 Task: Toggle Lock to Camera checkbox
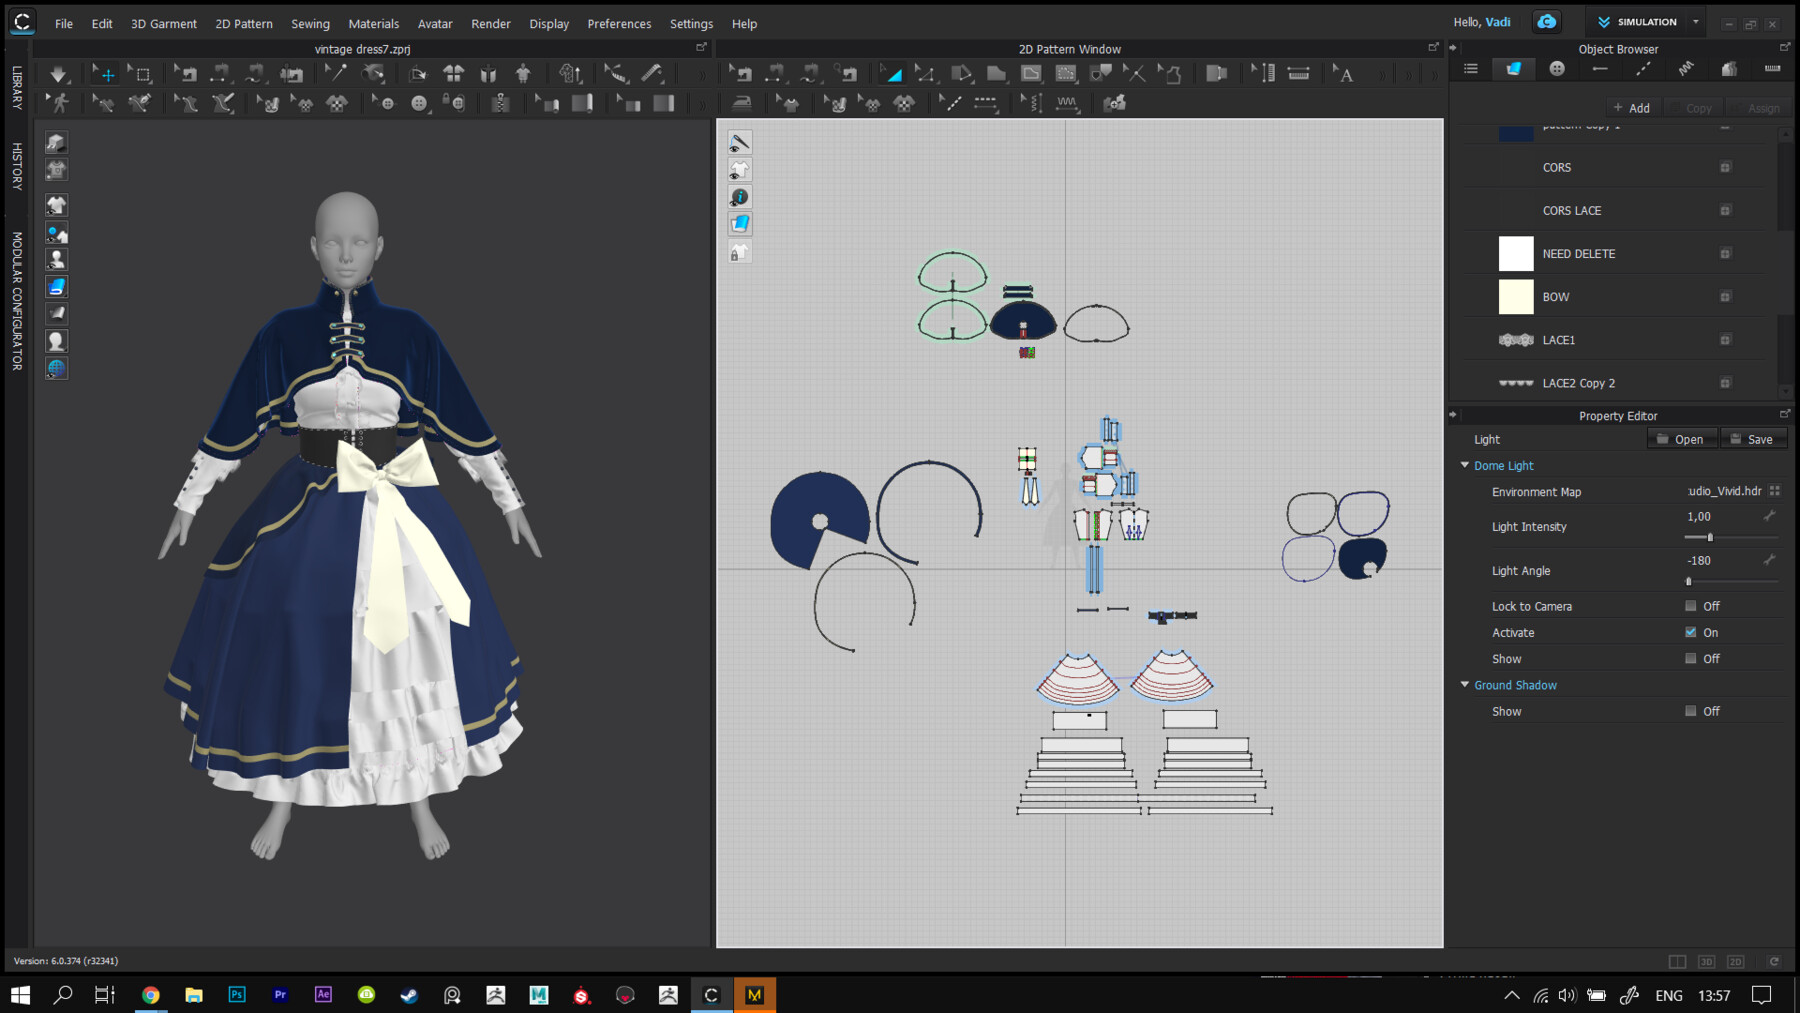point(1691,606)
